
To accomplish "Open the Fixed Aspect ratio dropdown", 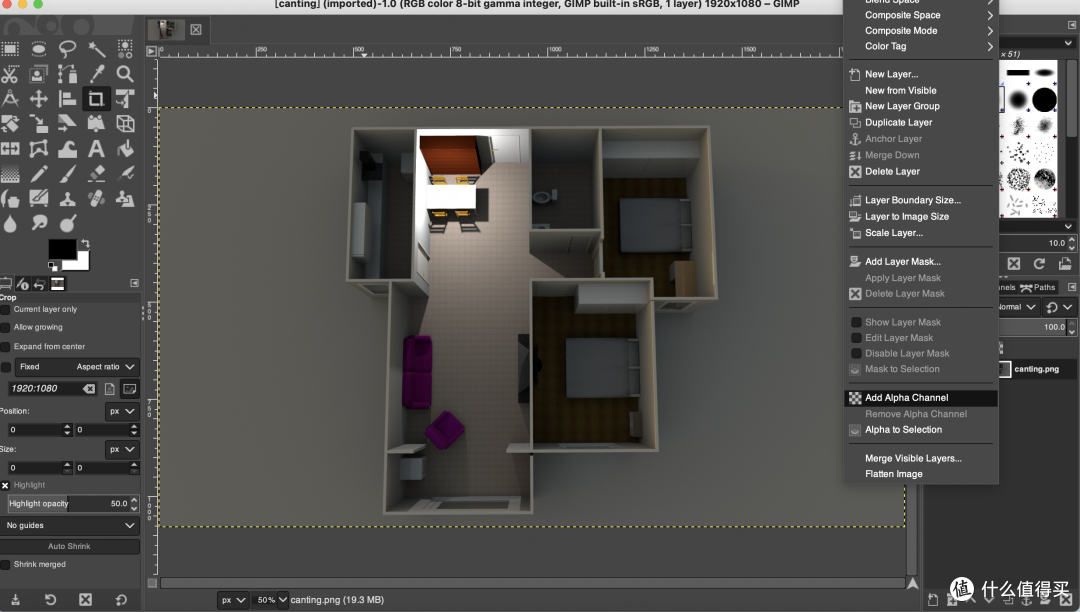I will click(76, 367).
